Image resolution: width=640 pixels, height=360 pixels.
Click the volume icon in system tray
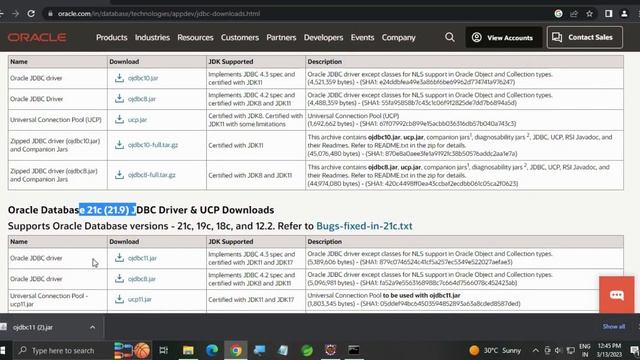pyautogui.click(x=558, y=351)
